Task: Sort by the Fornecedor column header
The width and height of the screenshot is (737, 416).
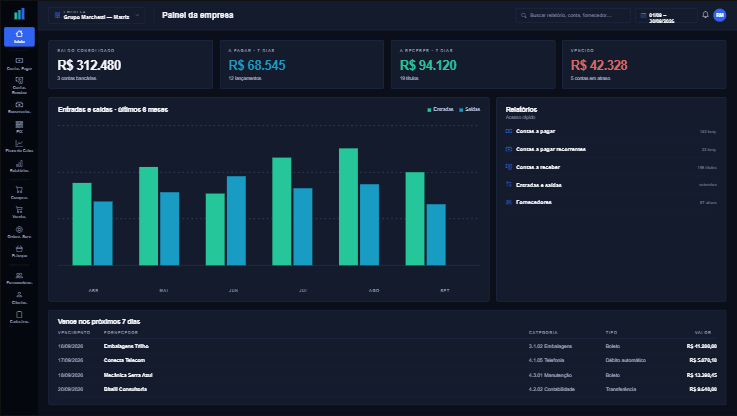Action: coord(121,332)
